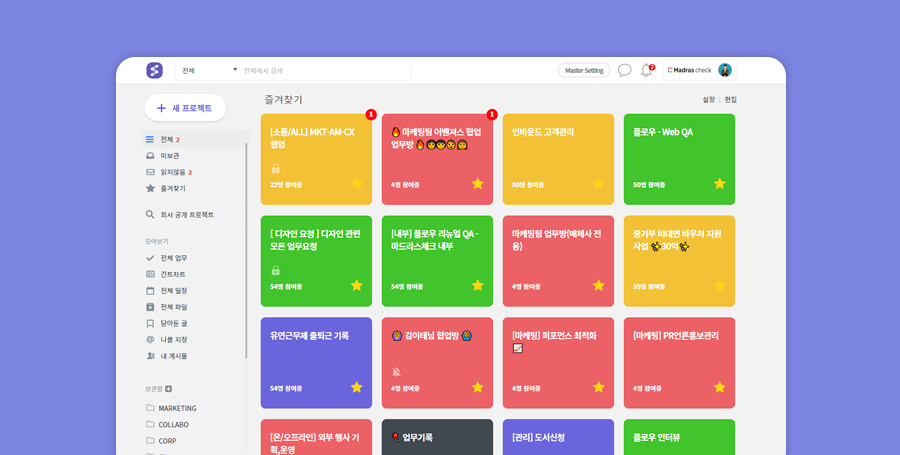Open 전체 일정 calendar item
900x455 pixels.
click(173, 290)
